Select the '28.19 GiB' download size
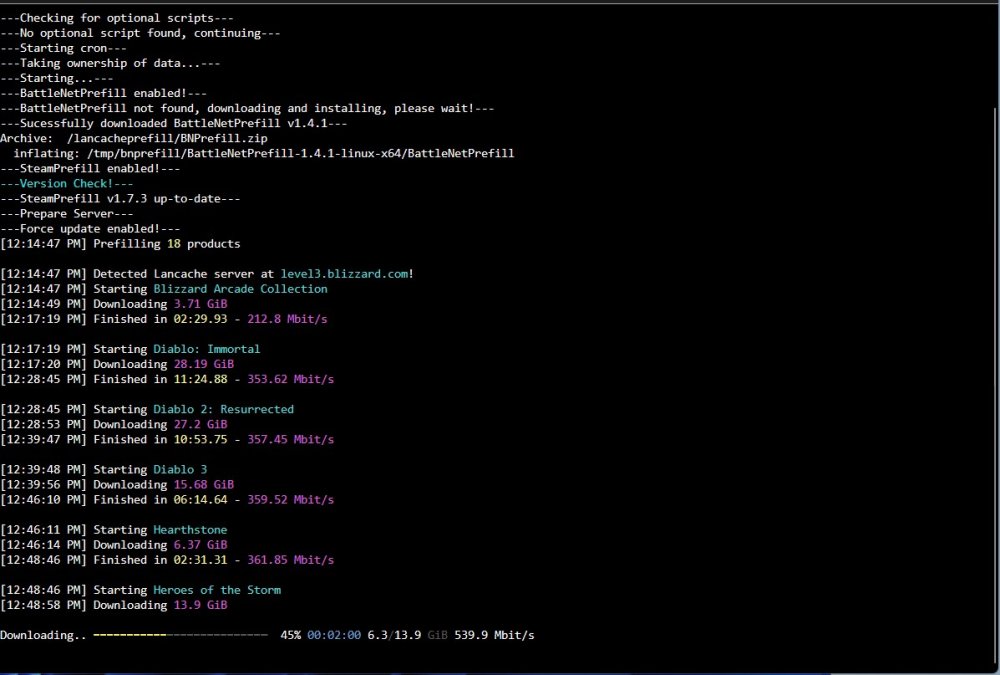Viewport: 1000px width, 675px height. tap(203, 364)
